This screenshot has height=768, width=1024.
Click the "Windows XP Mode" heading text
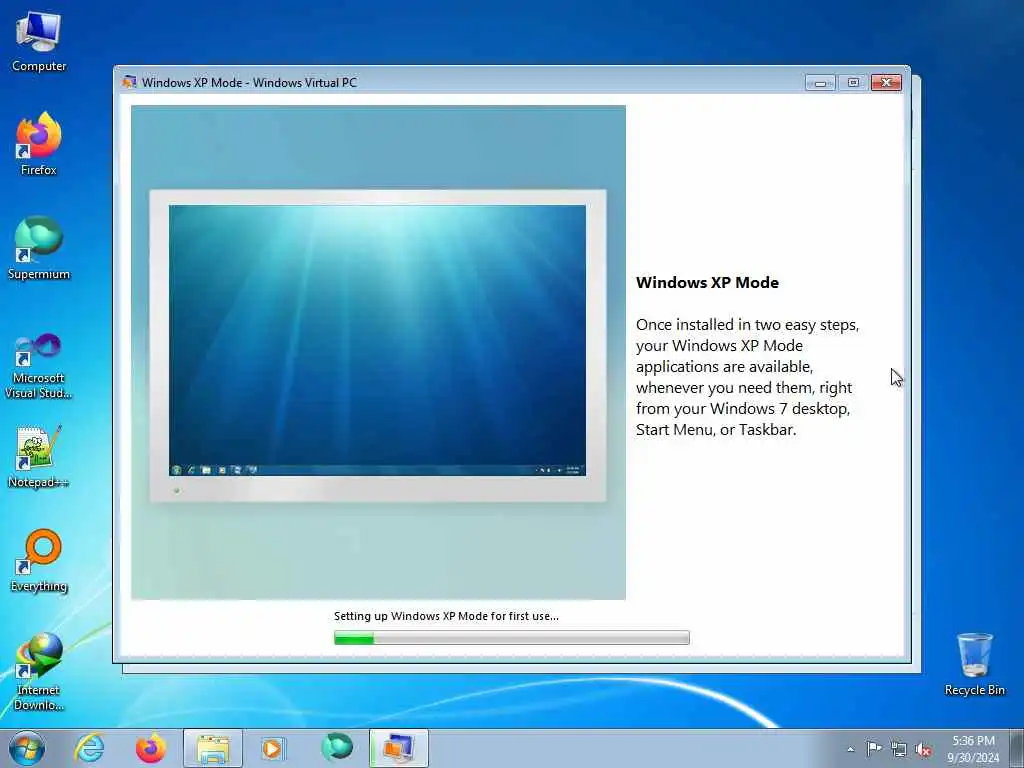707,283
